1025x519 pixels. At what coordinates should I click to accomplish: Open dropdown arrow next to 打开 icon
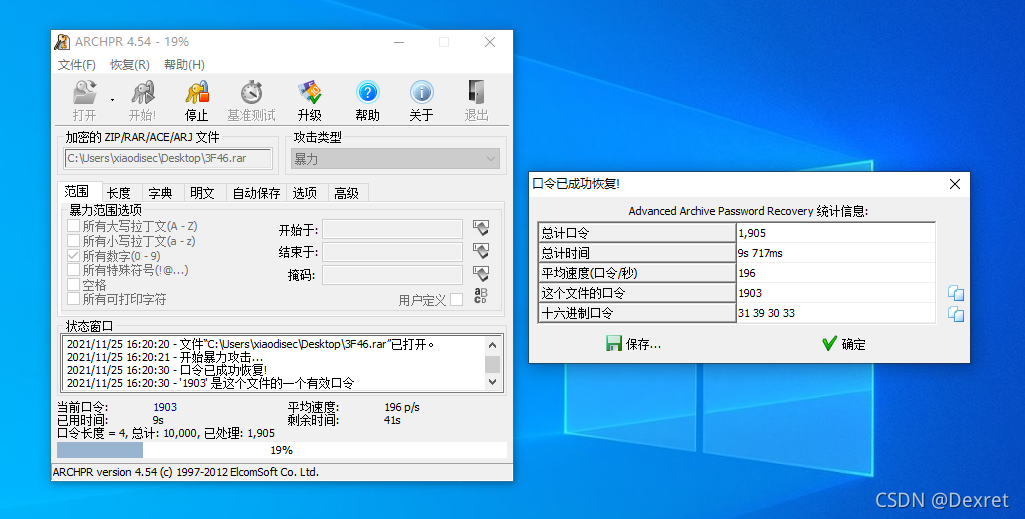pyautogui.click(x=112, y=99)
